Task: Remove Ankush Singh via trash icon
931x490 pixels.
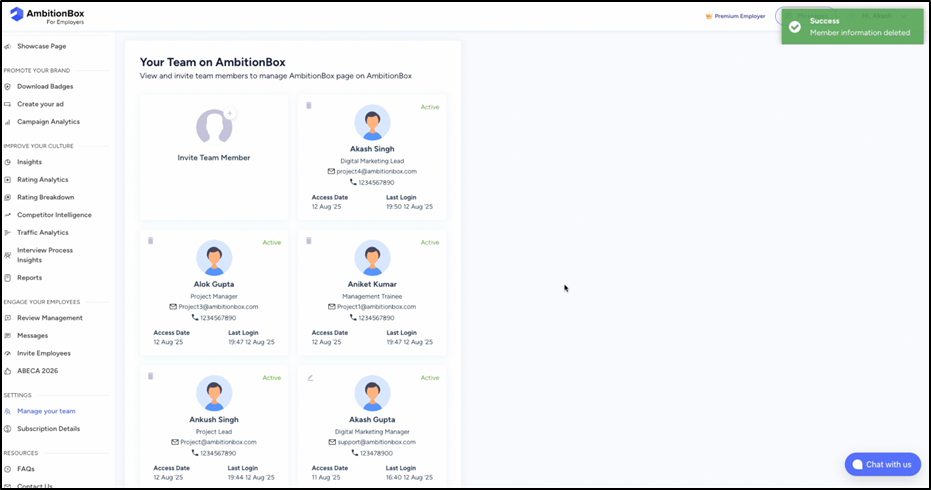Action: [151, 376]
